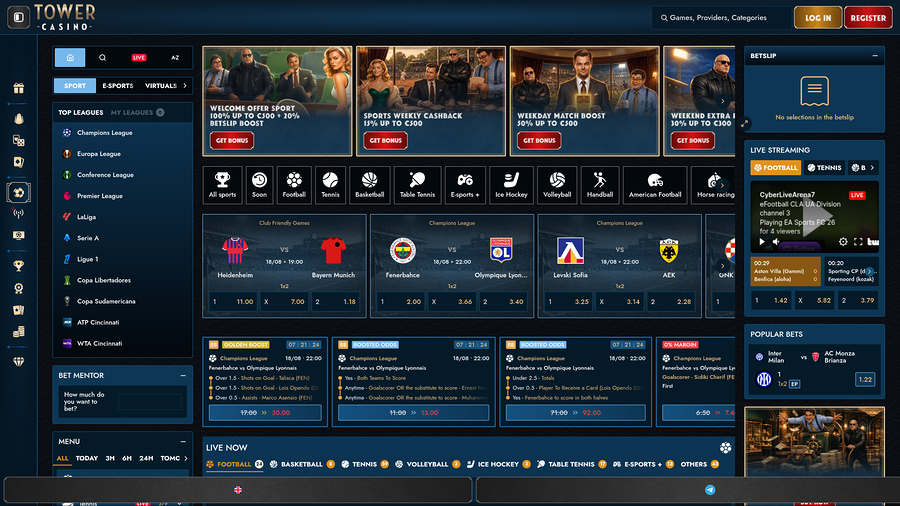The height and width of the screenshot is (506, 900).
Task: Pick AEK win odds 2.28
Action: [x=672, y=301]
